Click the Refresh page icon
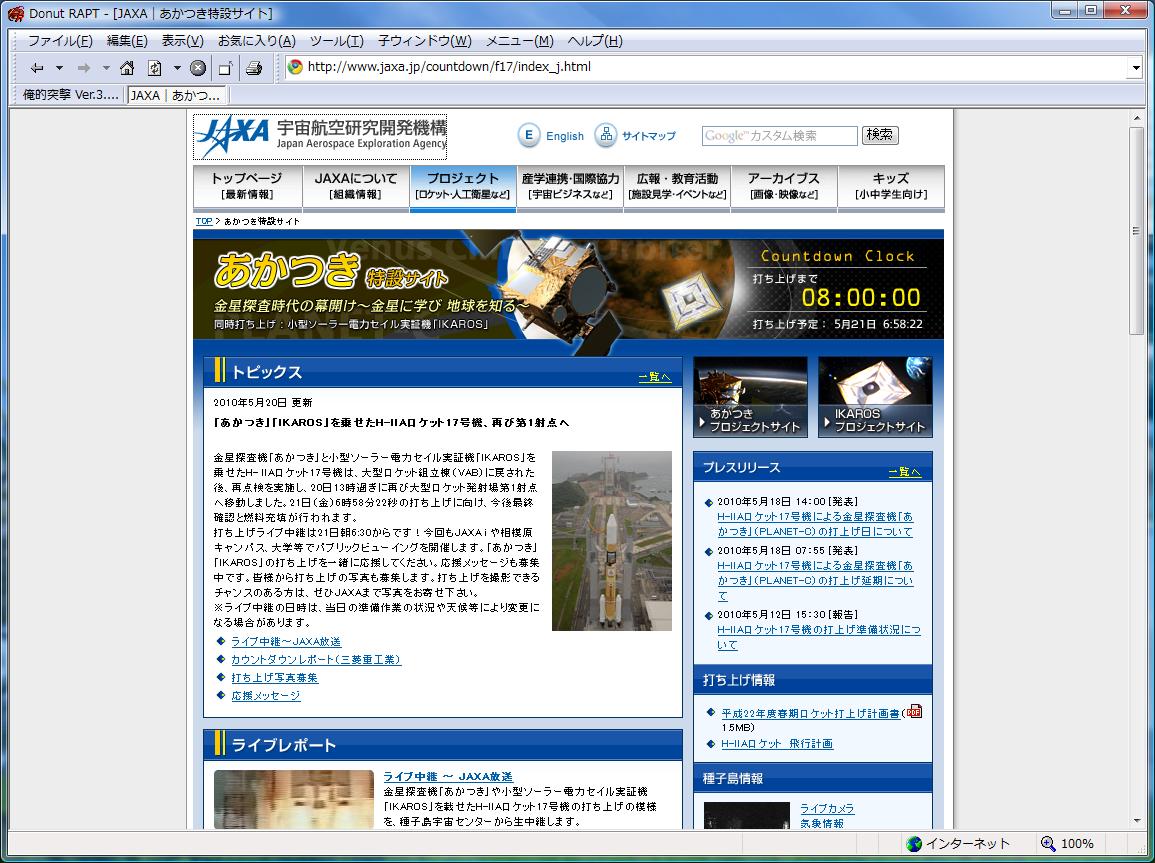This screenshot has height=863, width=1155. pos(154,68)
